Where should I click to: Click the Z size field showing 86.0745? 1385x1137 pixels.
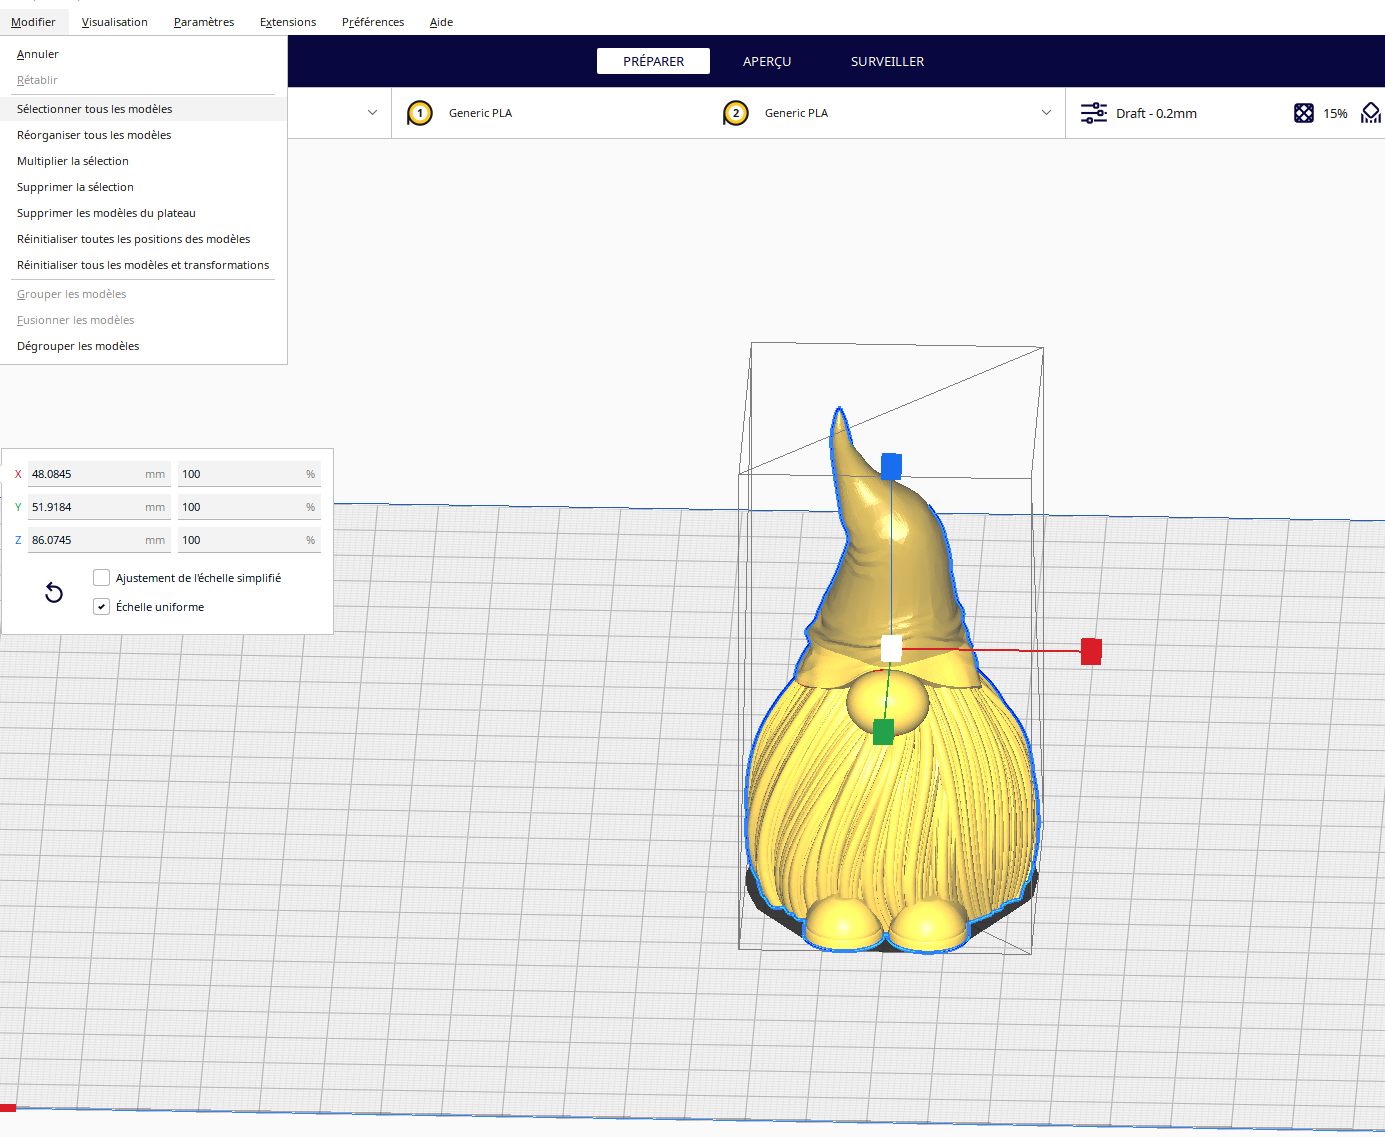tap(99, 540)
